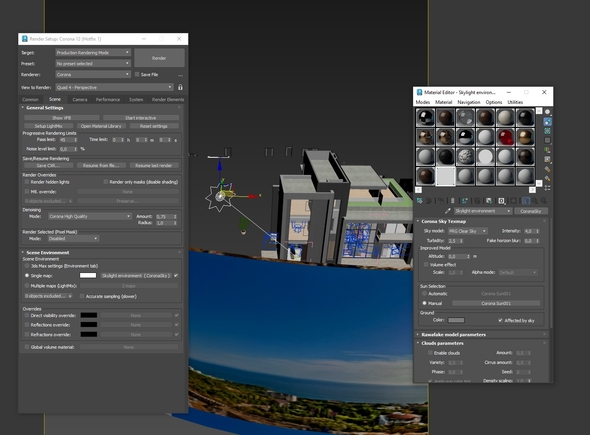Expand the Rawafake model parameters rollout
Image resolution: width=590 pixels, height=435 pixels.
(453, 335)
